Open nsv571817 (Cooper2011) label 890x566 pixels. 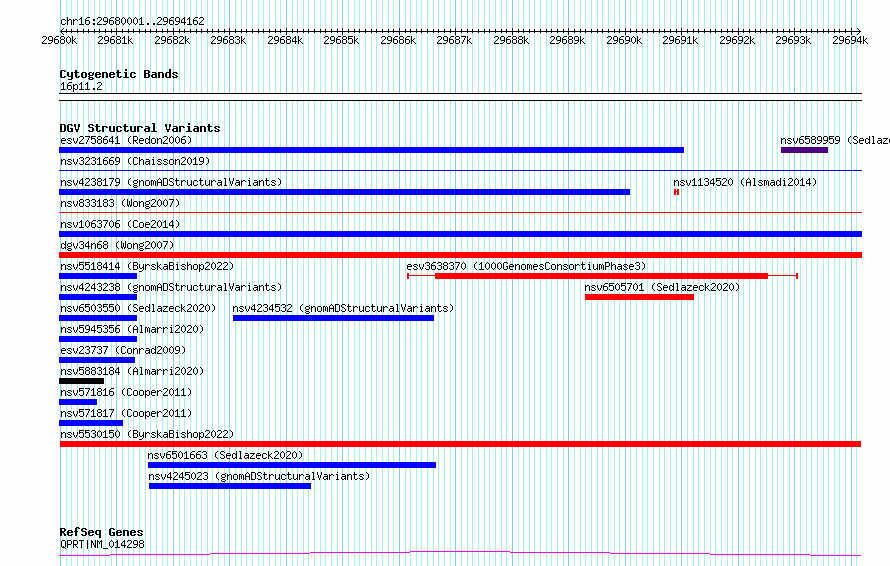126,413
